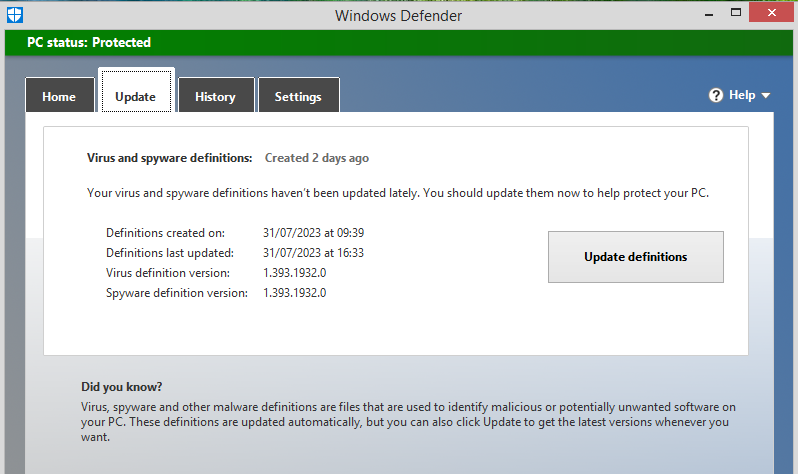Click the green PC status Protected banner

399,42
